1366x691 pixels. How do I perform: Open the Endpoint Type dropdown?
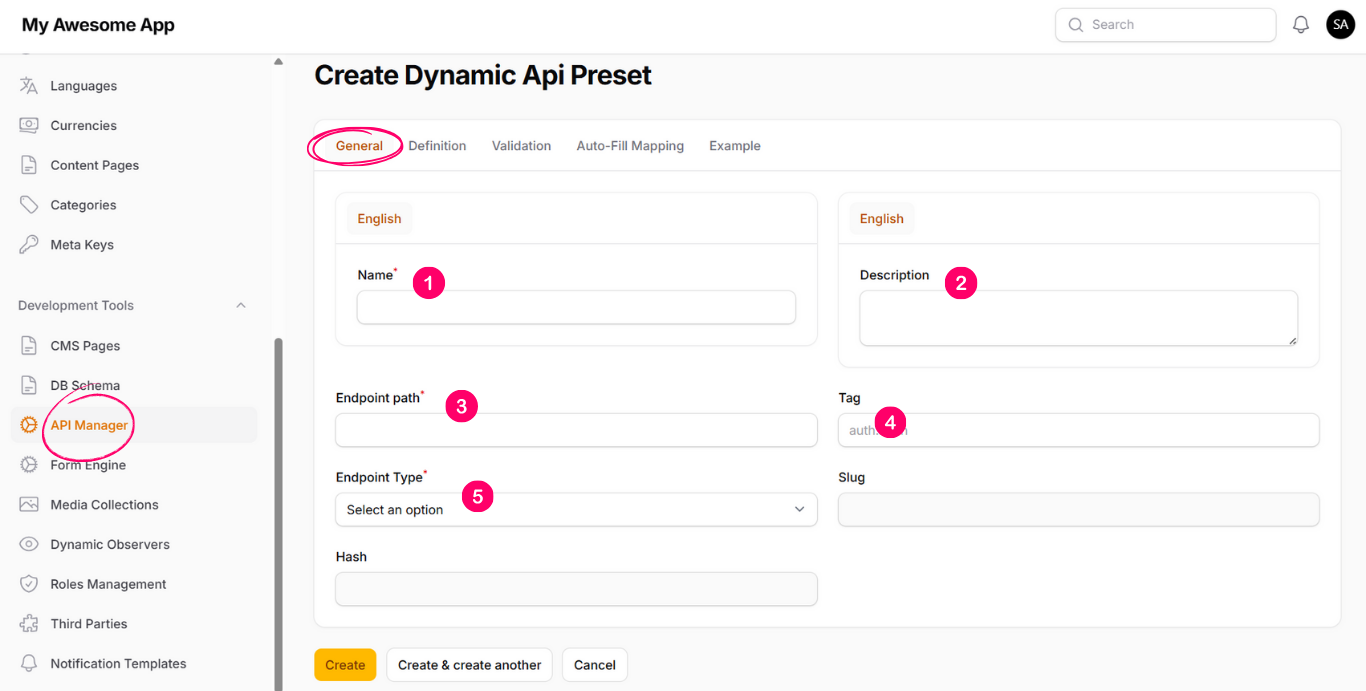(x=576, y=510)
